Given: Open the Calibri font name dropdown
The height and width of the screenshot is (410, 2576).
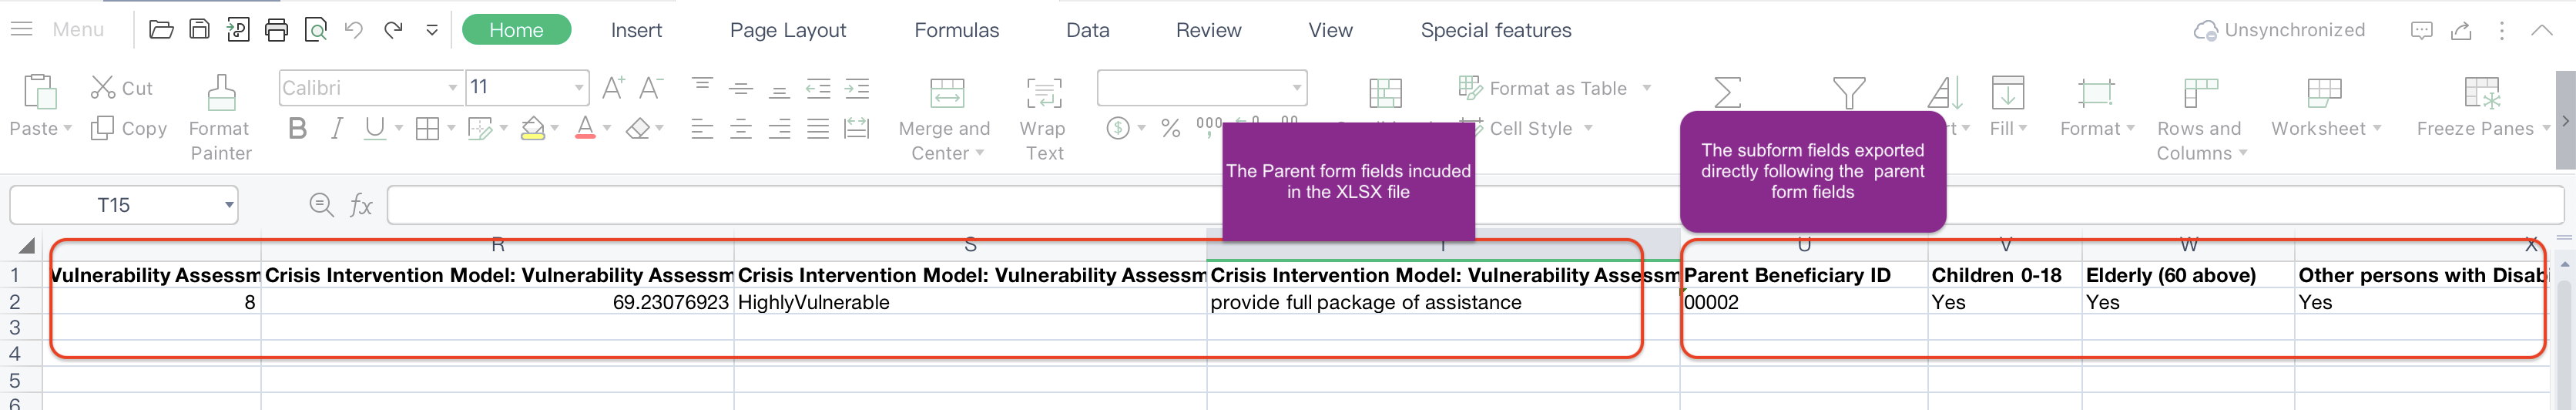Looking at the screenshot, I should pos(453,88).
